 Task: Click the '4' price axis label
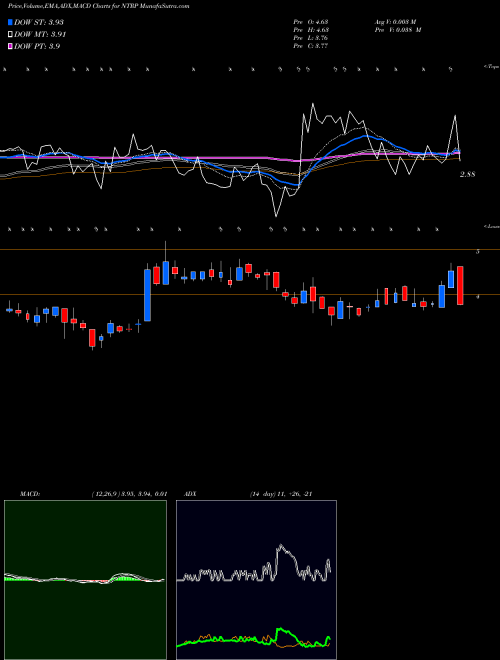point(477,297)
